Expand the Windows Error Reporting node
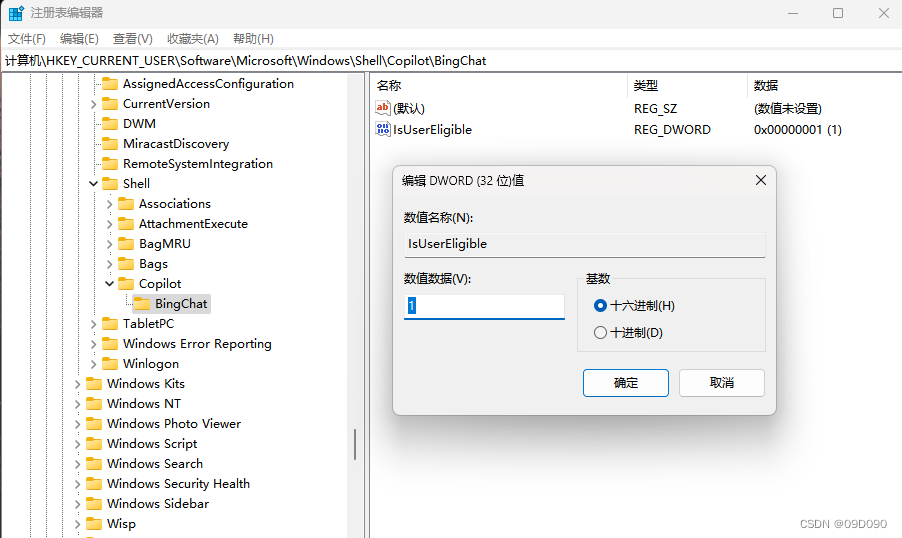 pos(94,344)
